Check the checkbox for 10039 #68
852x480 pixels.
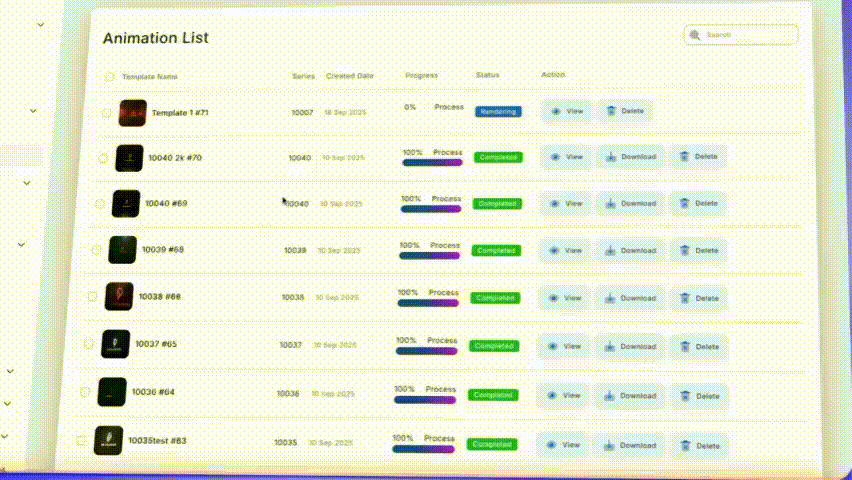pos(96,250)
